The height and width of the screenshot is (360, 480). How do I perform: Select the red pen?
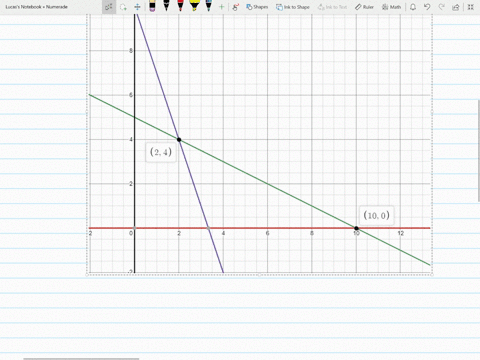(180, 6)
